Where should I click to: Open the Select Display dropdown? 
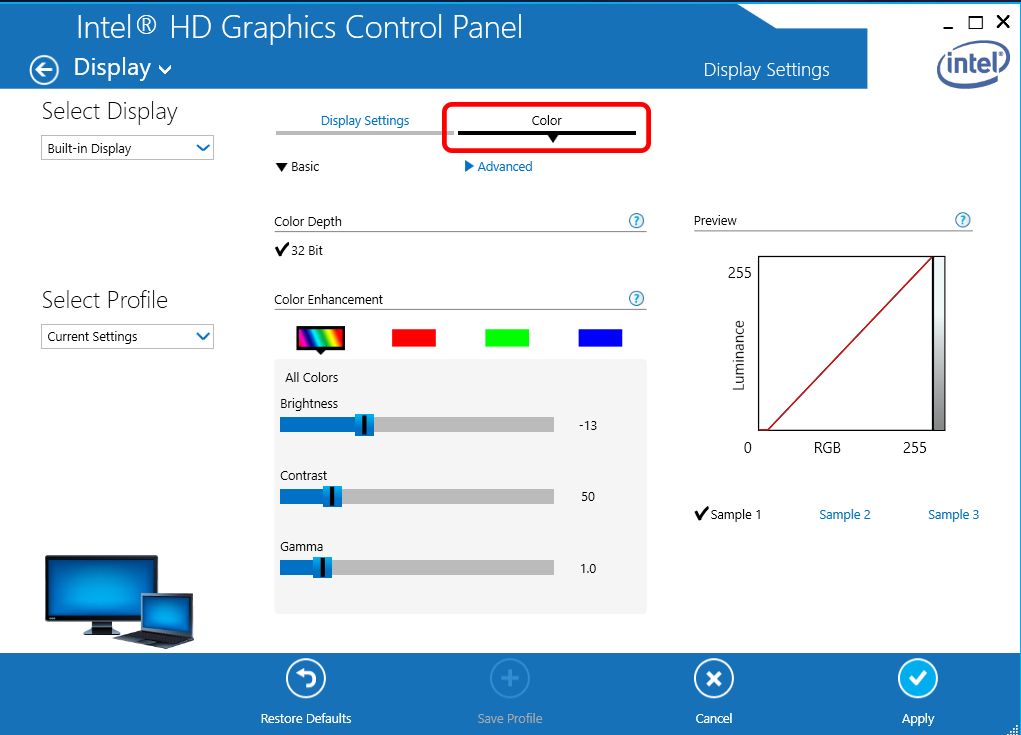coord(128,148)
